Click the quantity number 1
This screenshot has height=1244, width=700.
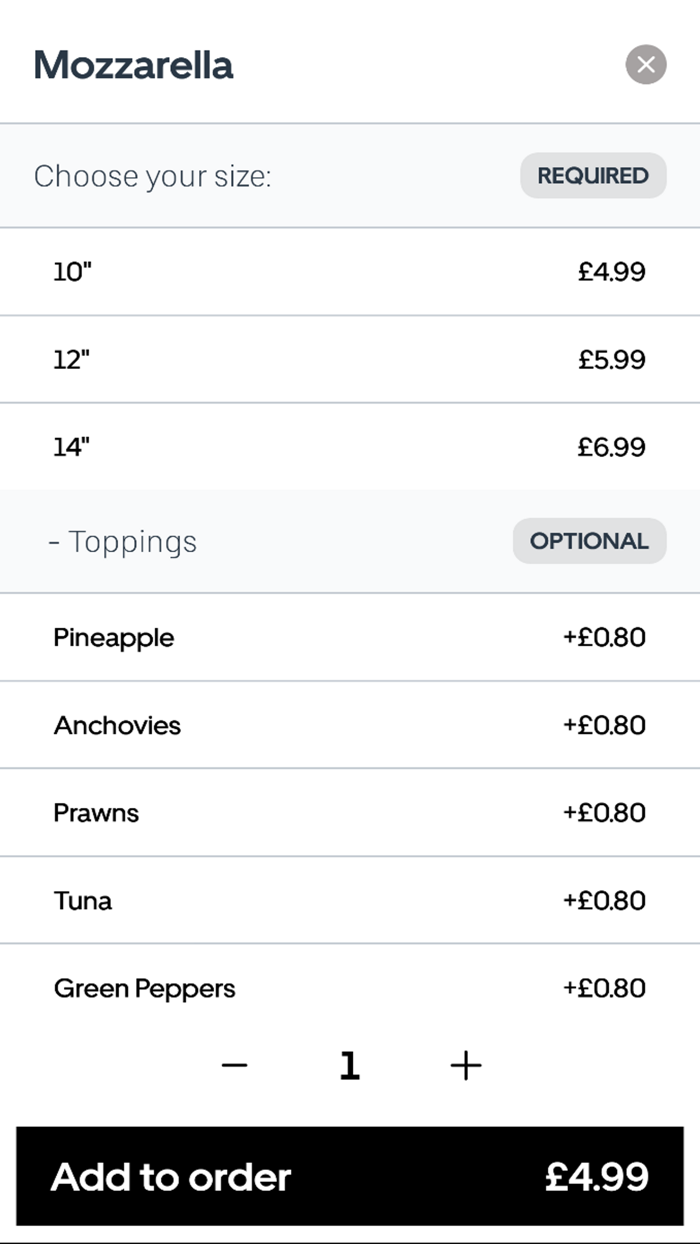[349, 1066]
